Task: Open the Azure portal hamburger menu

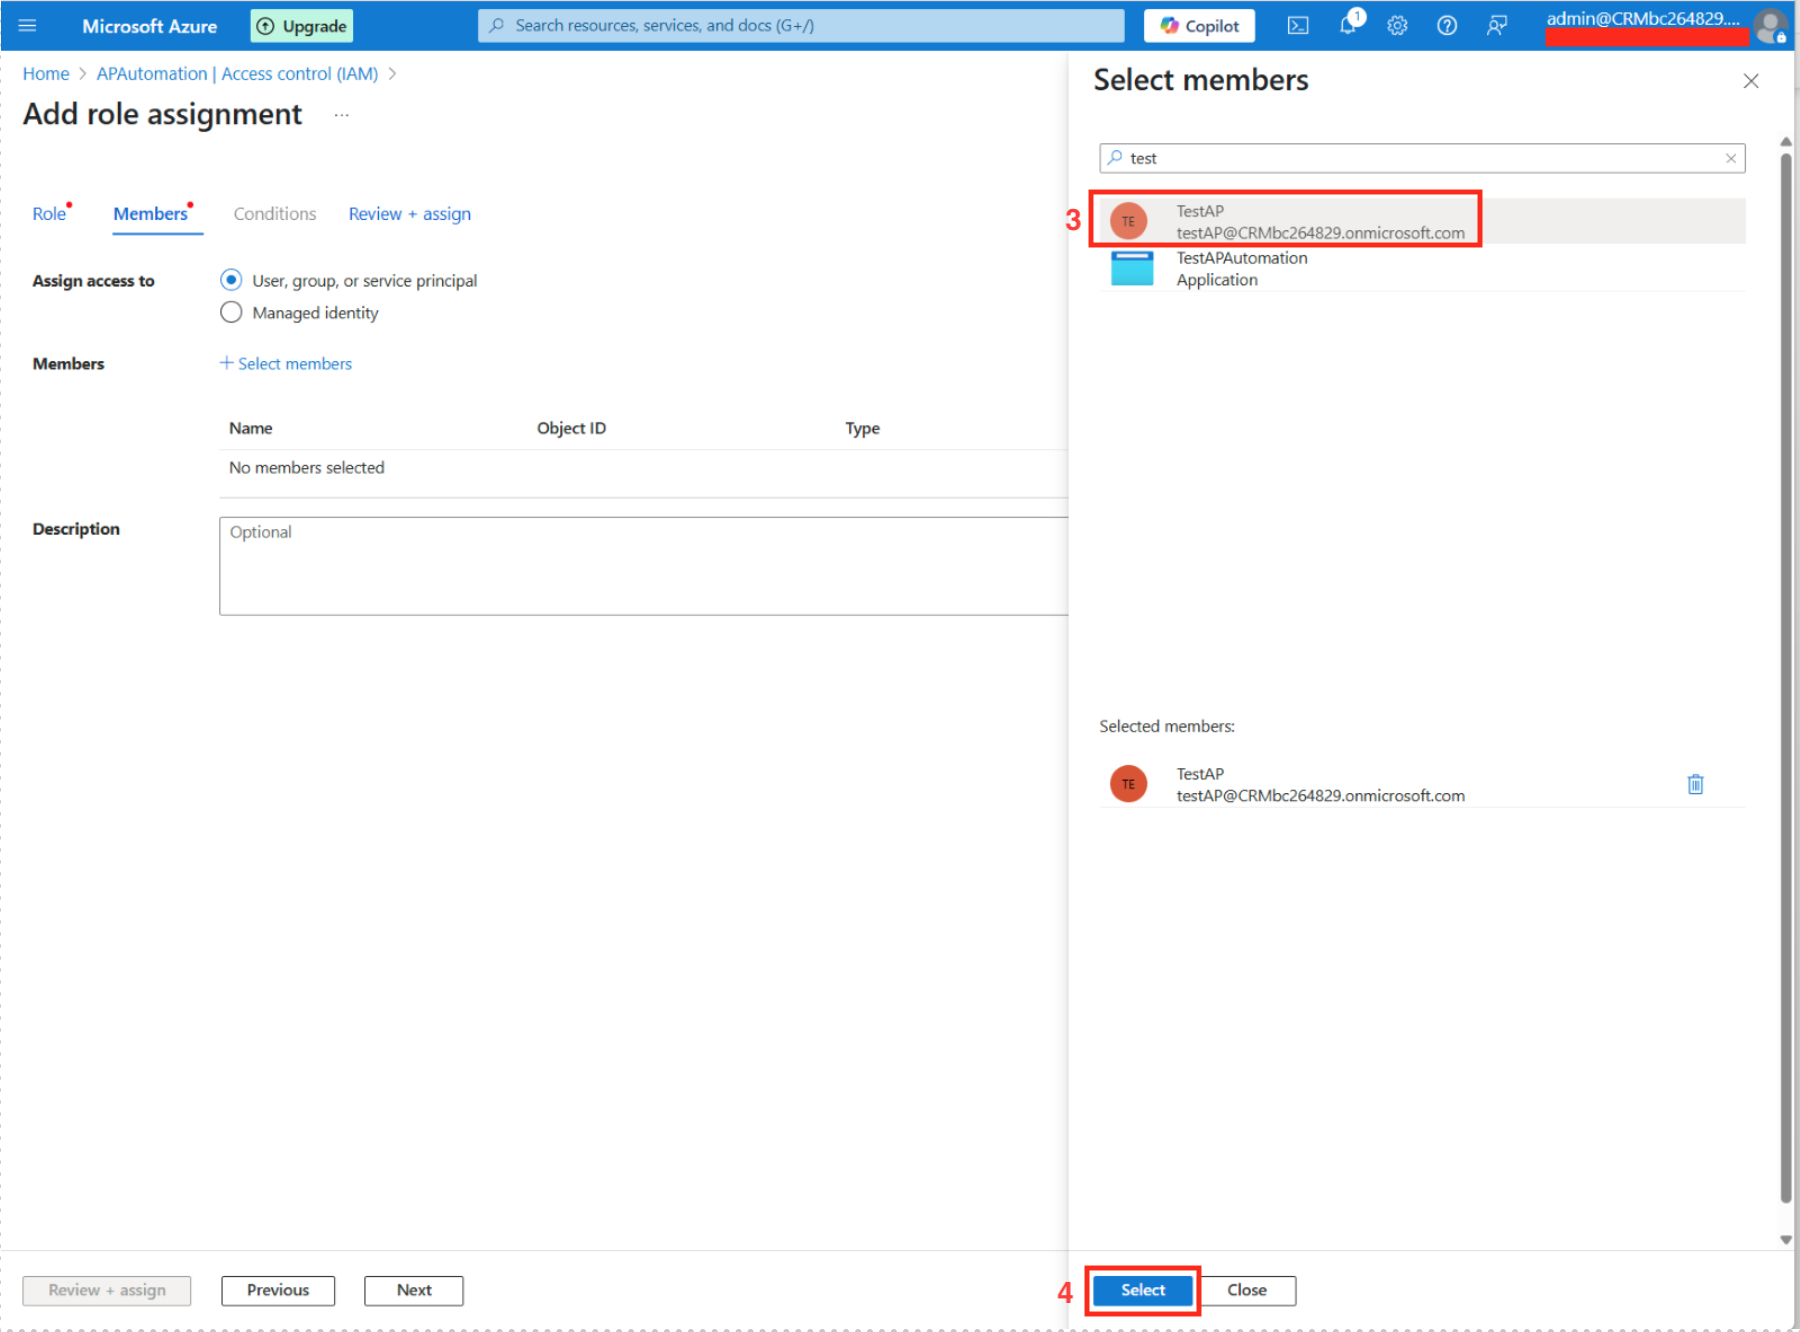Action: (27, 26)
